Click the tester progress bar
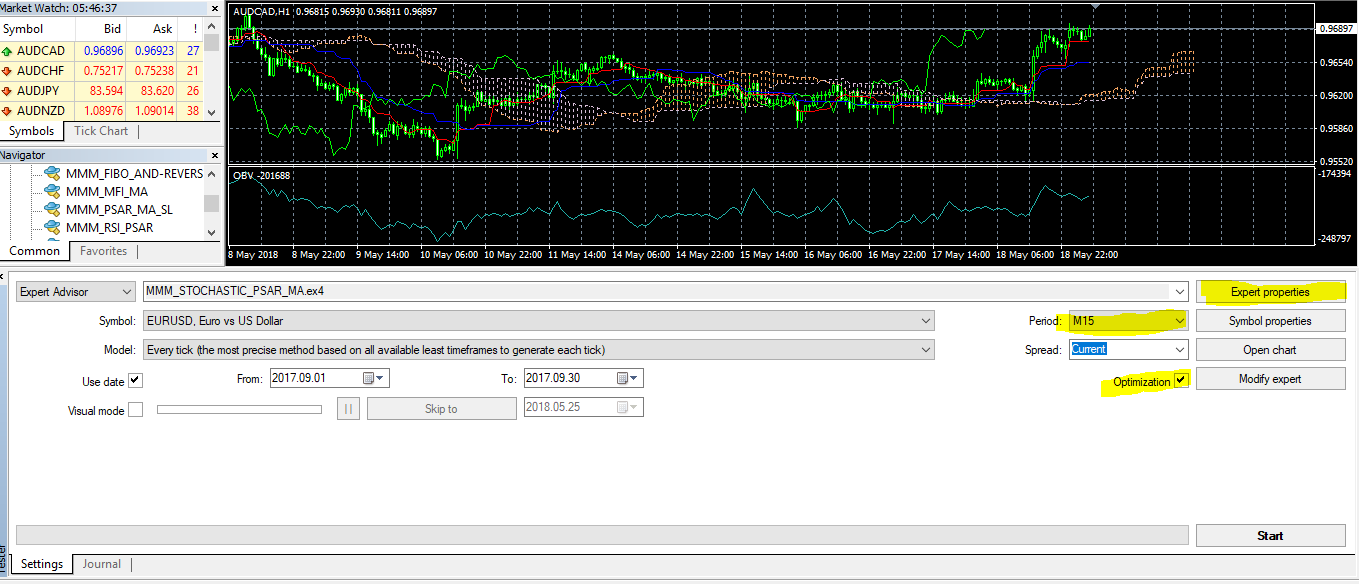Screen dimensions: 1359x584 click(x=603, y=535)
